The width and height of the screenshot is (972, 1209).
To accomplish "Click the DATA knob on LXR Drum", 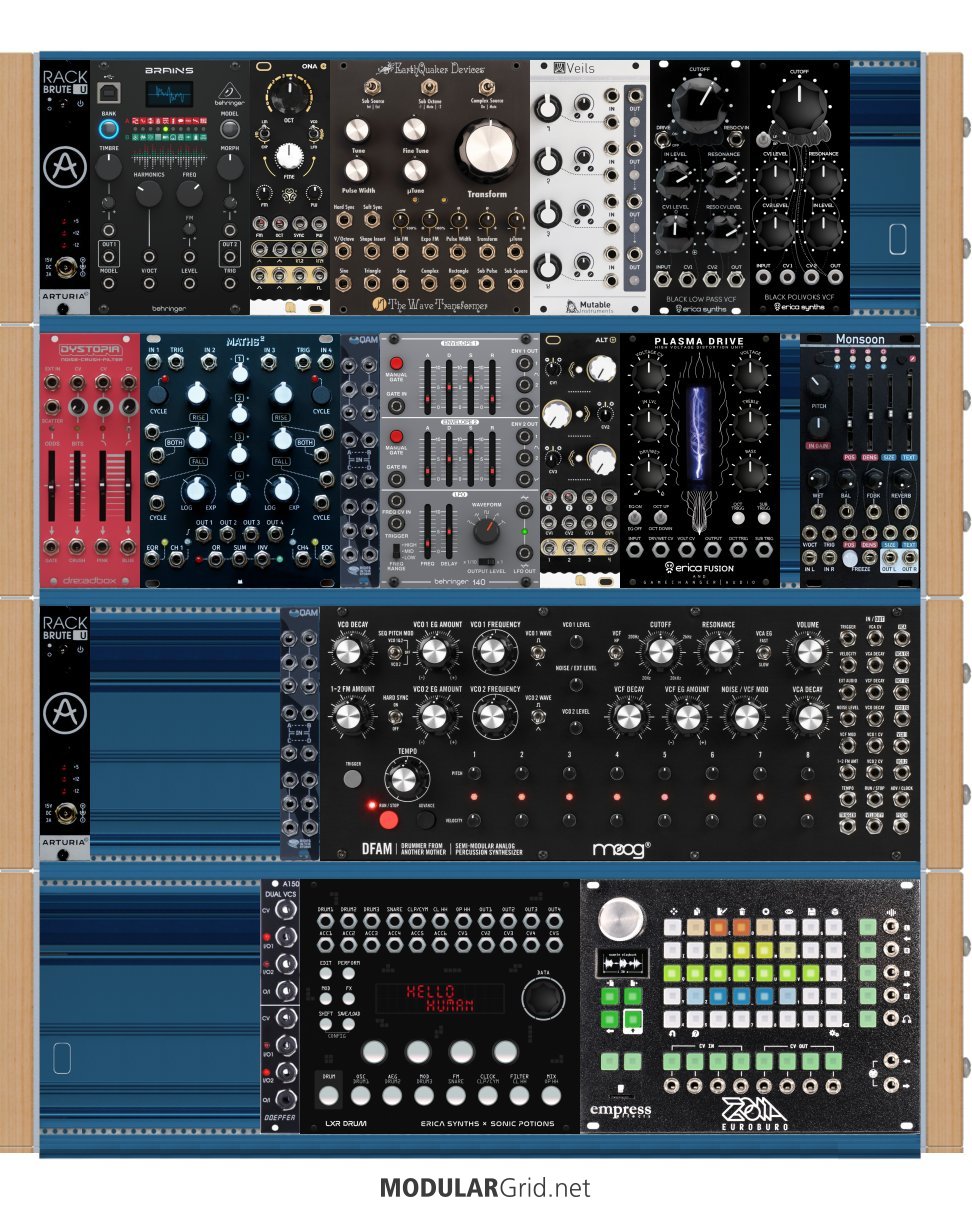I will (x=544, y=997).
